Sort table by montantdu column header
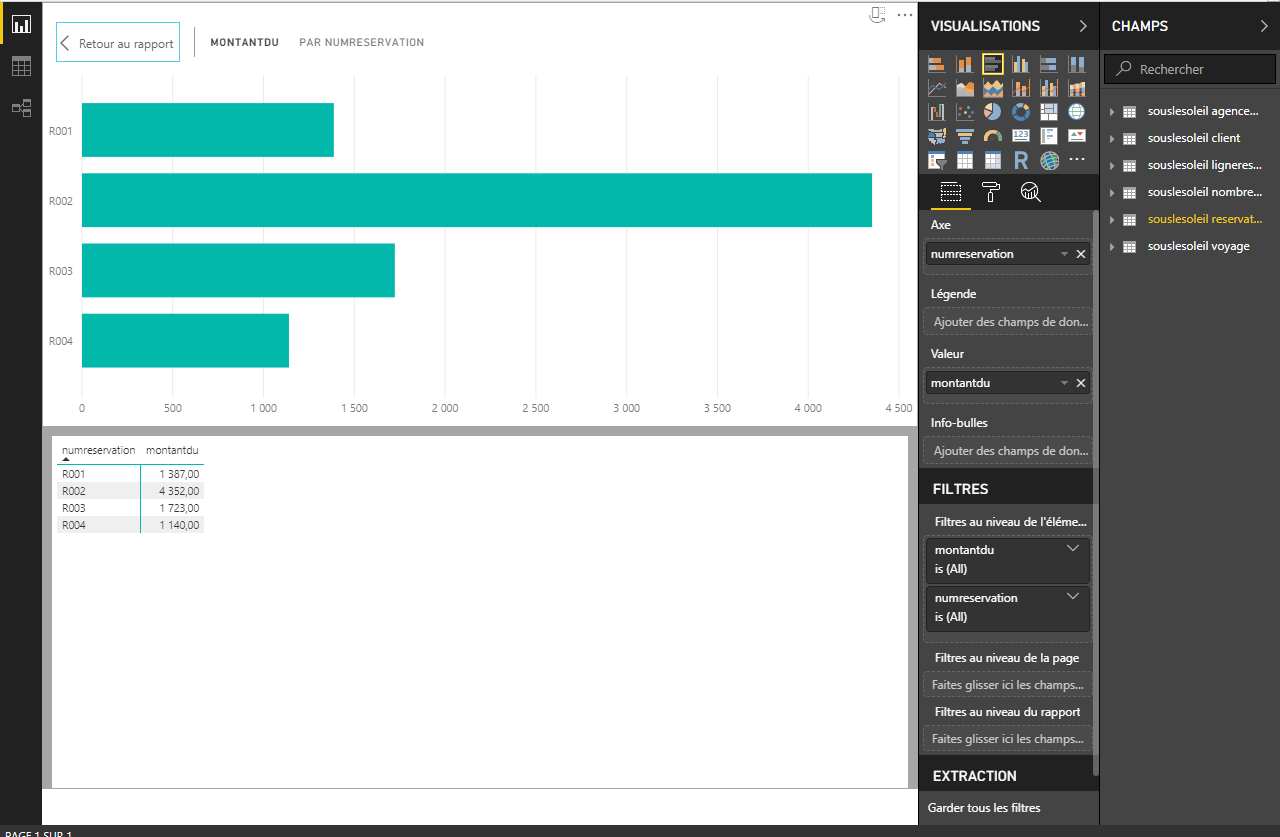 (x=172, y=450)
